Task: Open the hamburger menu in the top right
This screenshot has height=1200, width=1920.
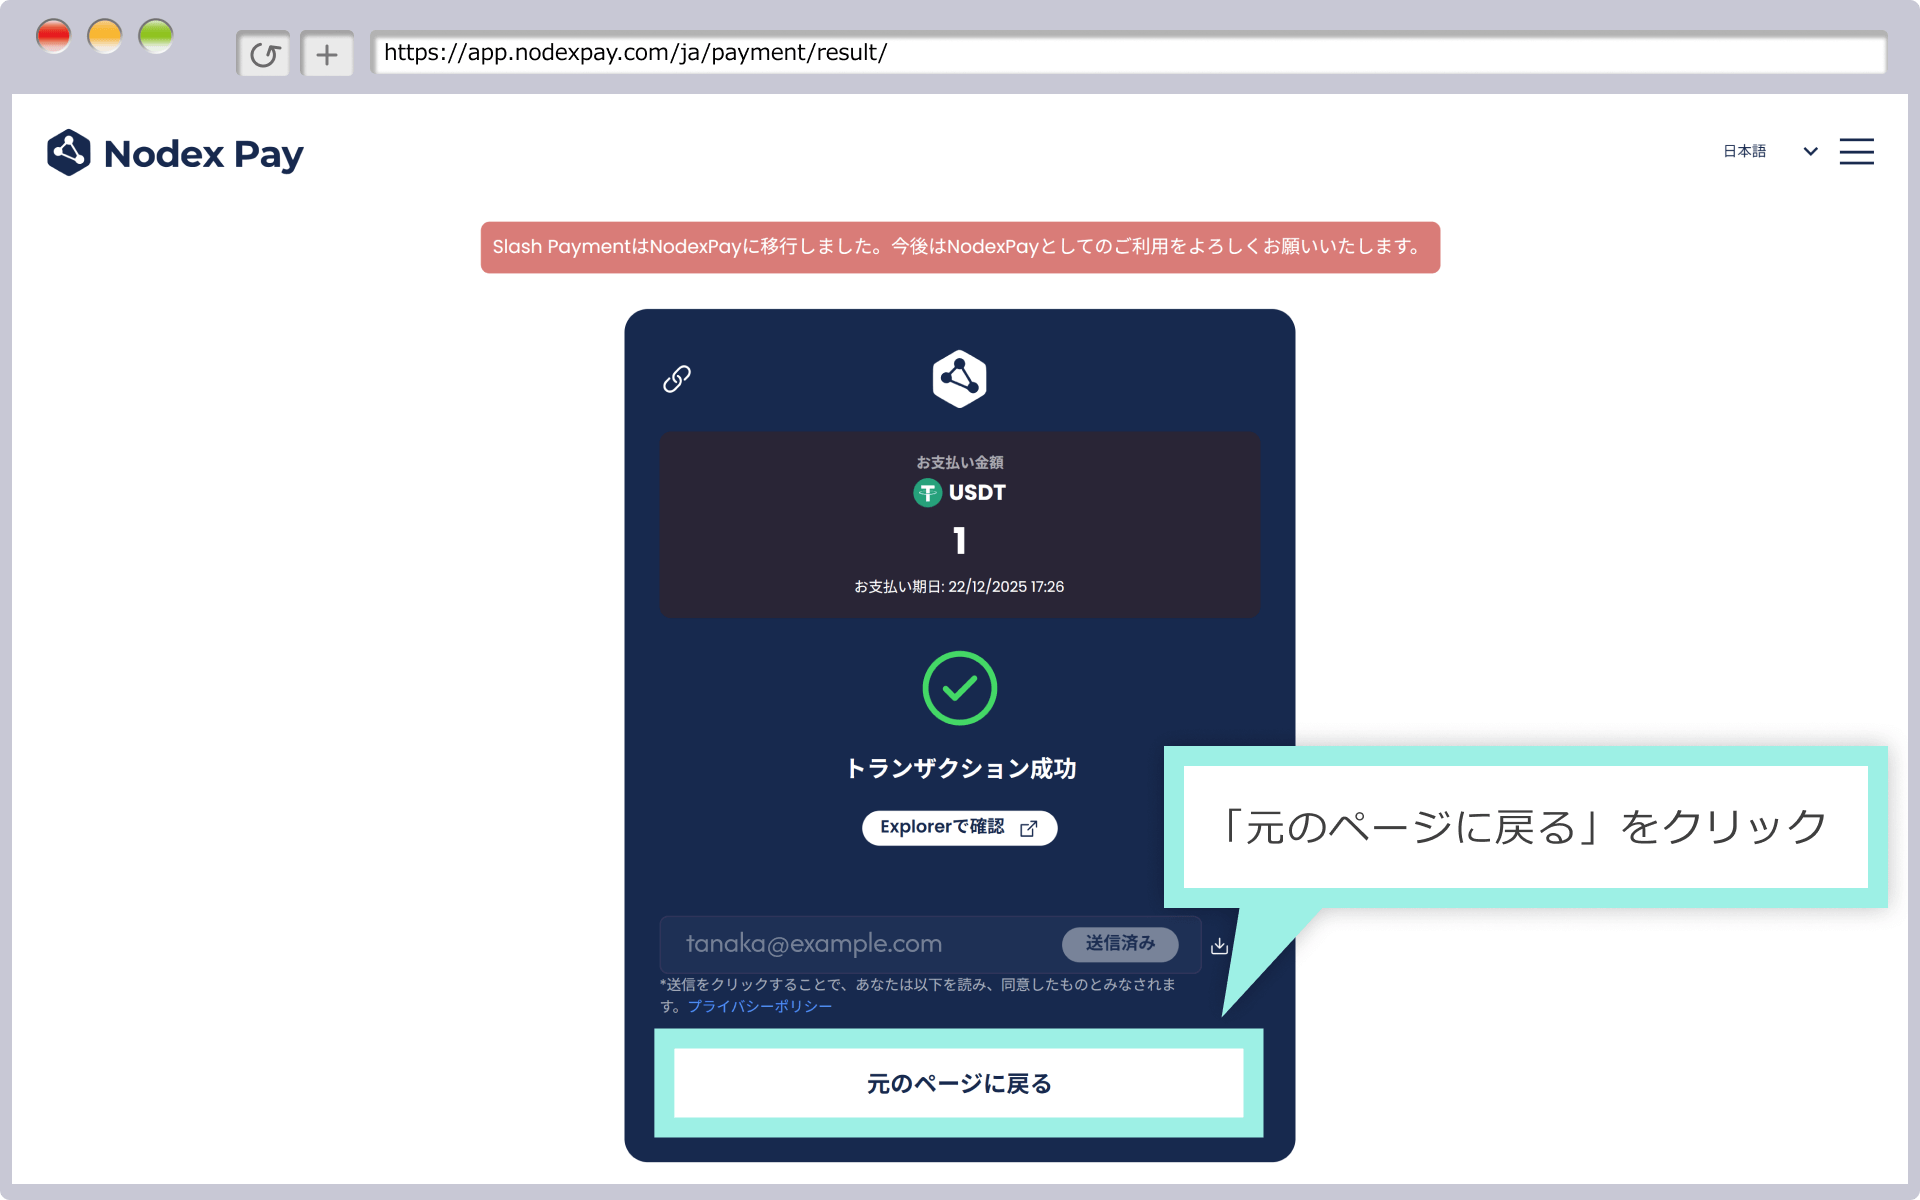Action: (1857, 151)
